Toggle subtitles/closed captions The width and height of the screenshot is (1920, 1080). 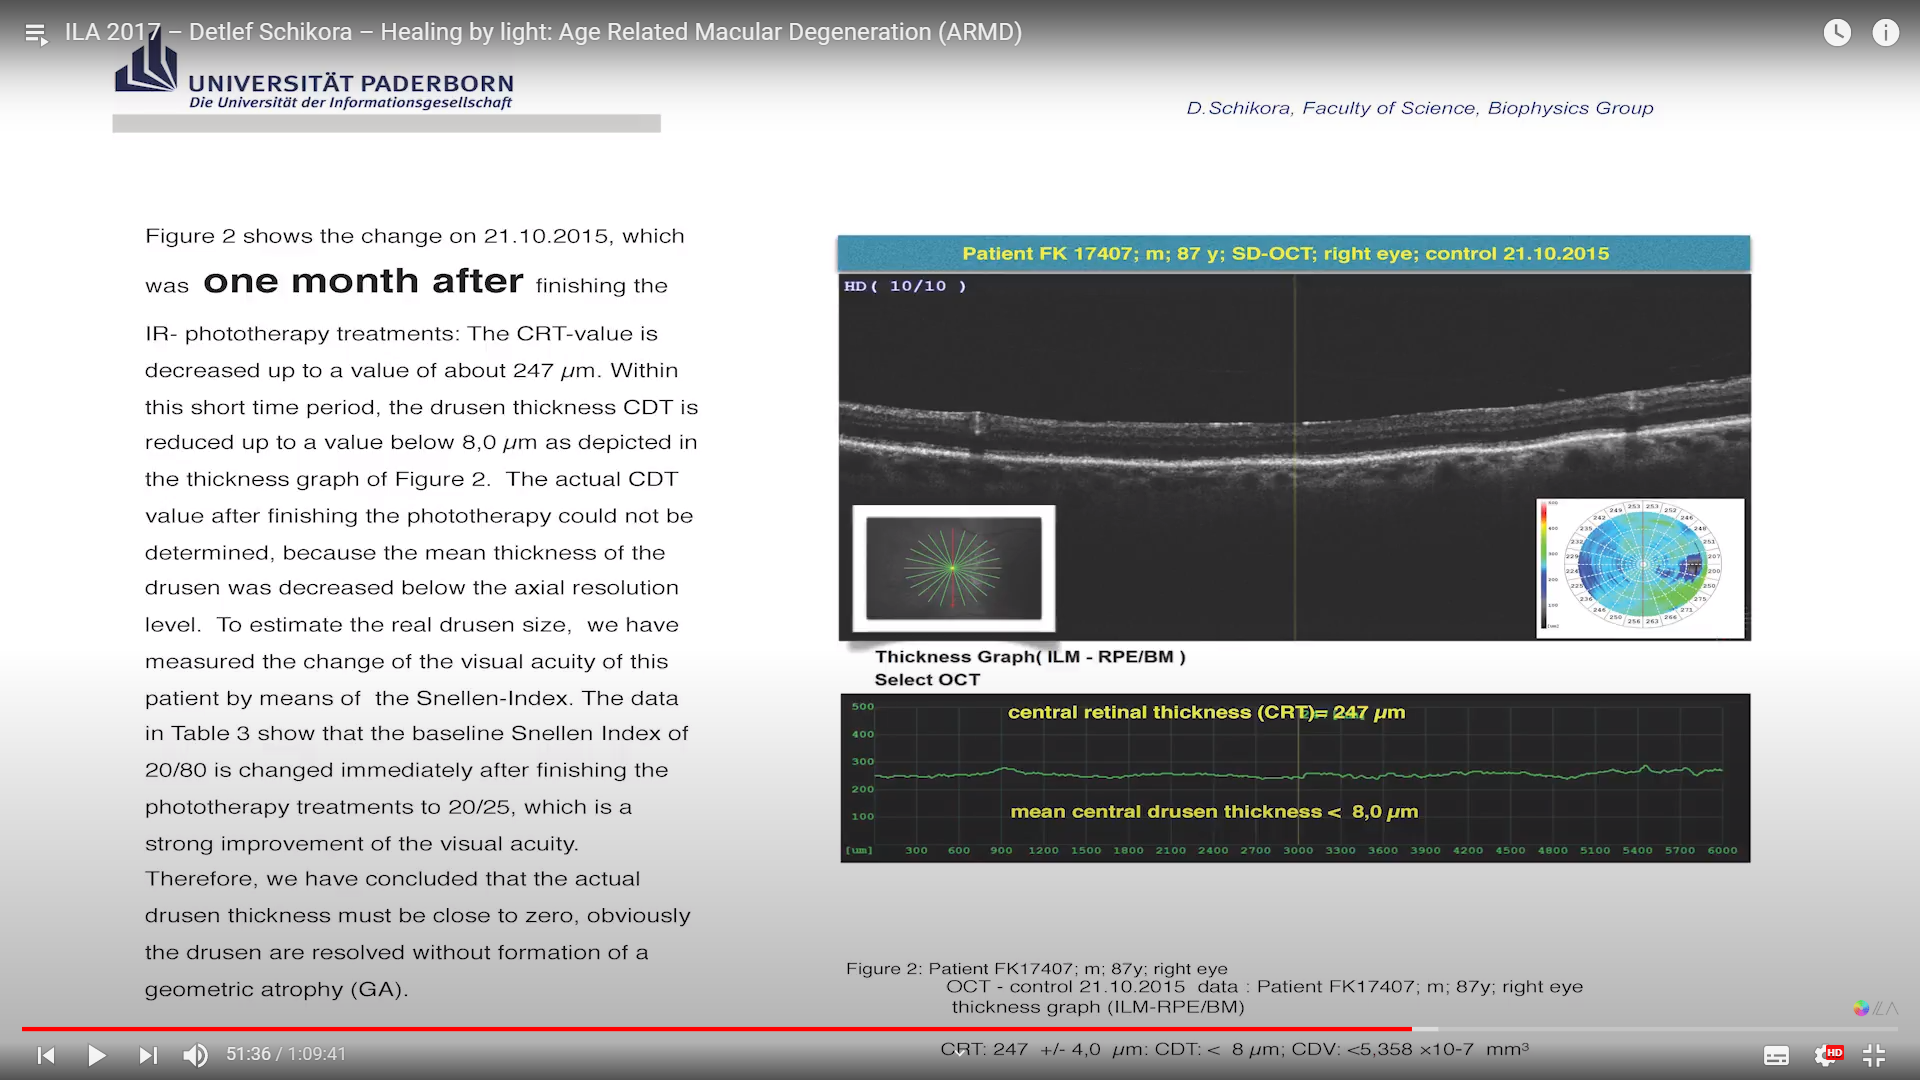click(x=1776, y=1056)
